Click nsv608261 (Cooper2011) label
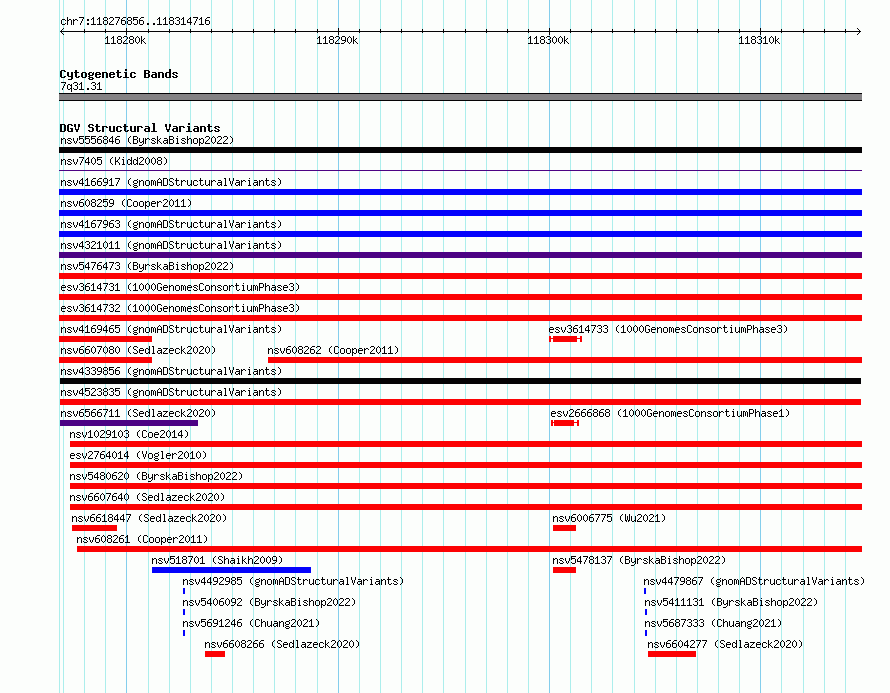 [x=142, y=539]
